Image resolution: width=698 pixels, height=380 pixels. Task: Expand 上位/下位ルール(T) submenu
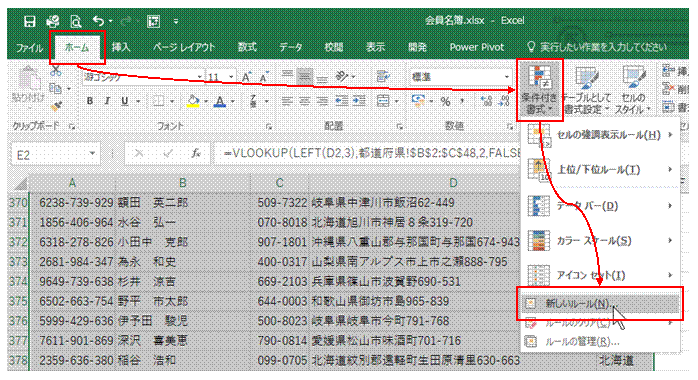point(601,170)
